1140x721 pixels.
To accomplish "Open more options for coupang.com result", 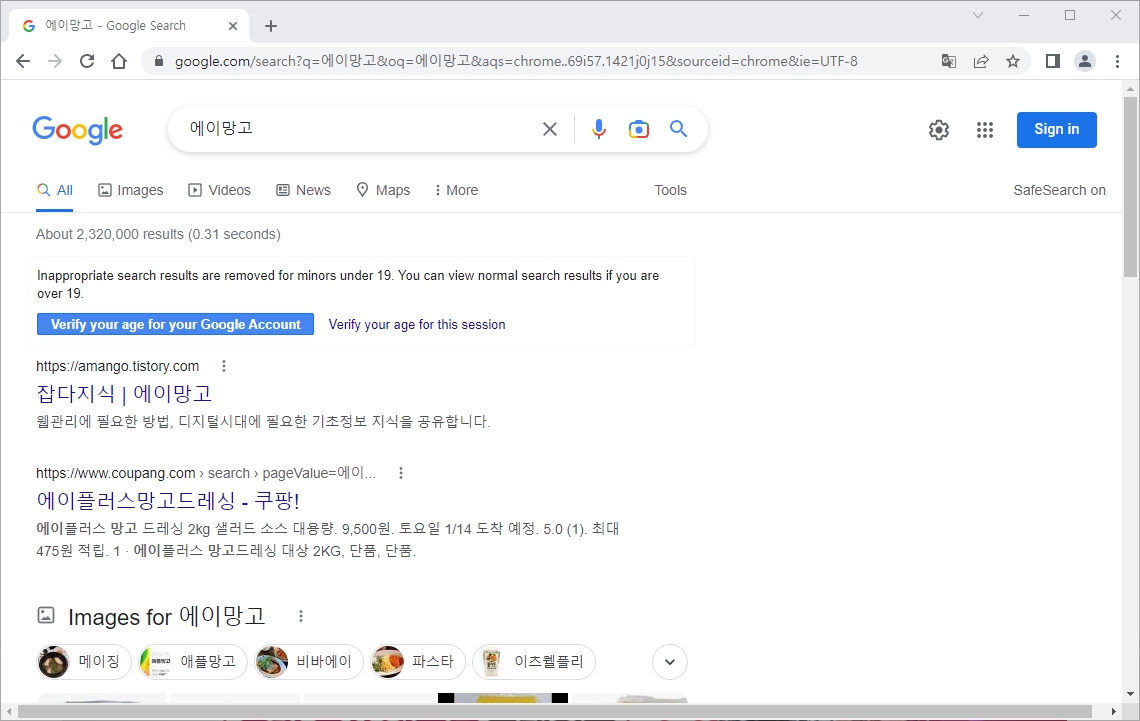I will coord(401,473).
